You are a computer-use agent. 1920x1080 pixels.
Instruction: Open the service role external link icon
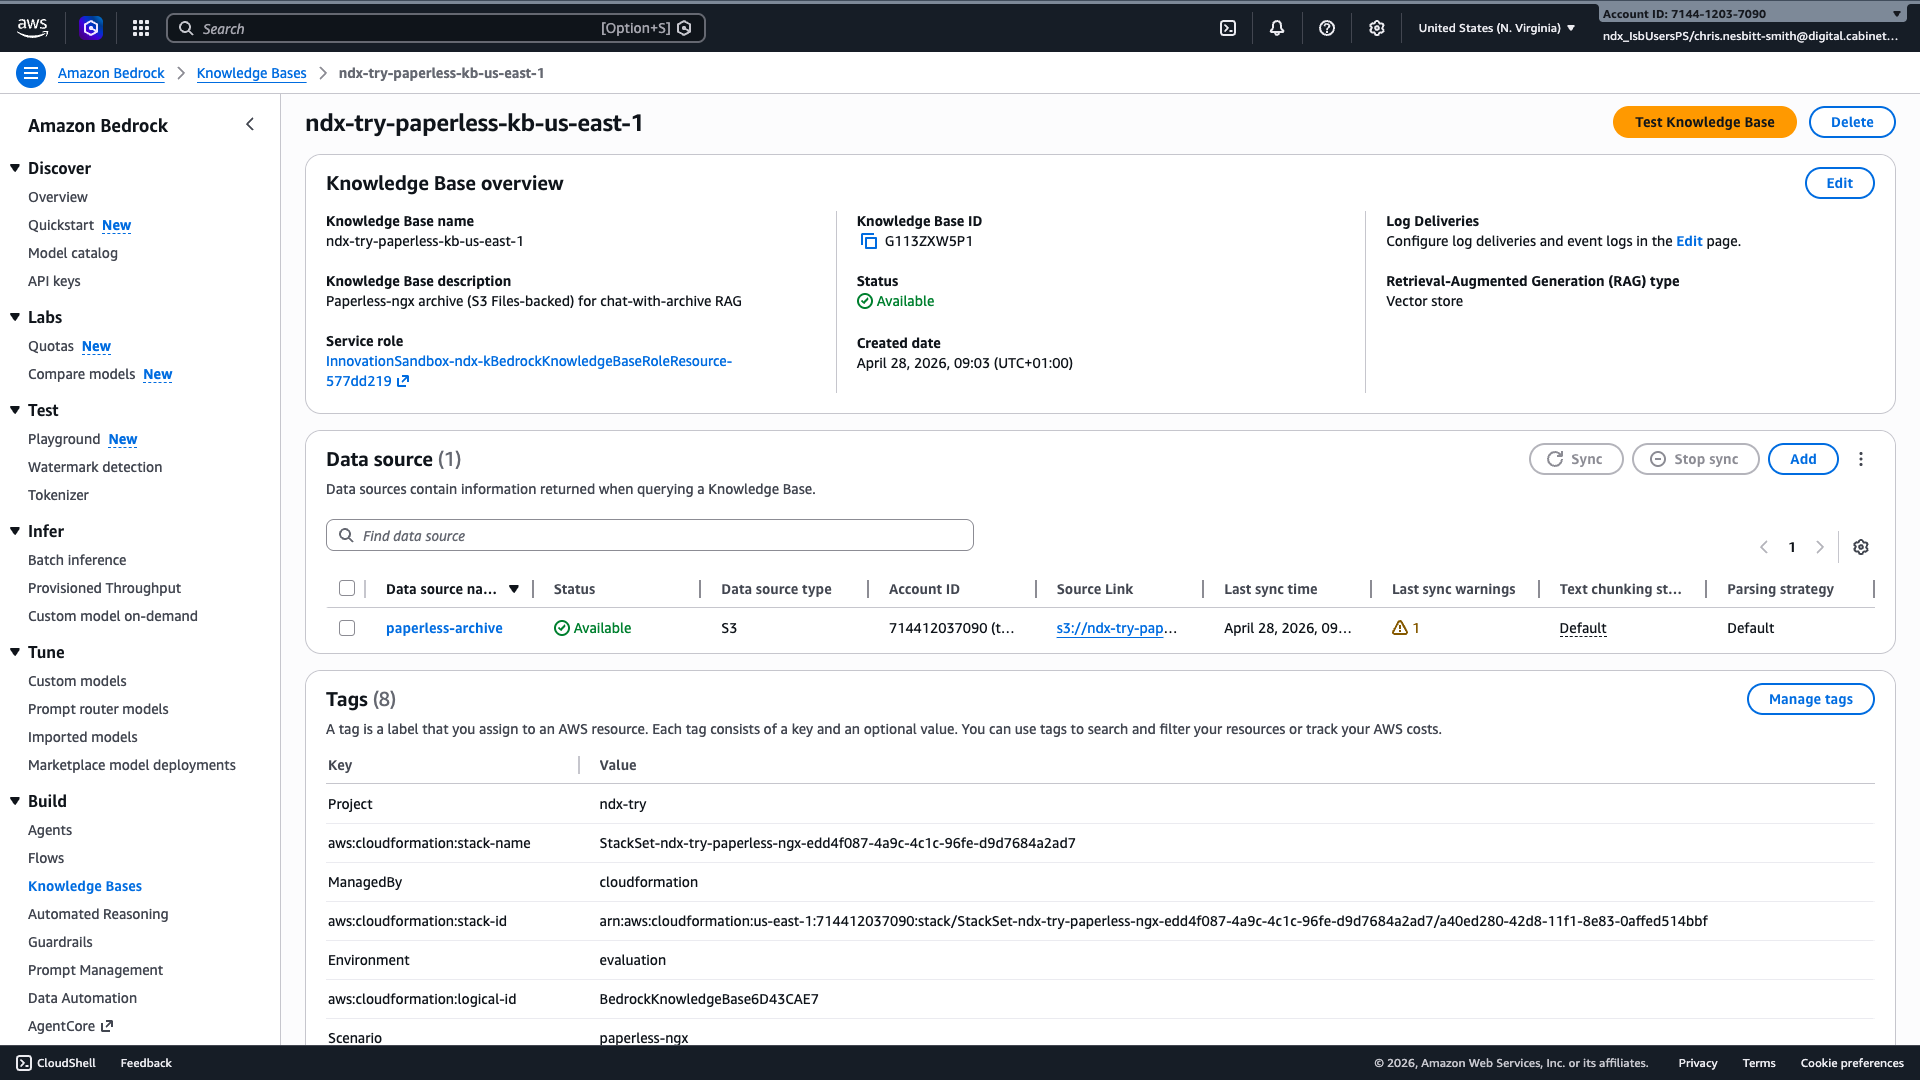point(403,381)
